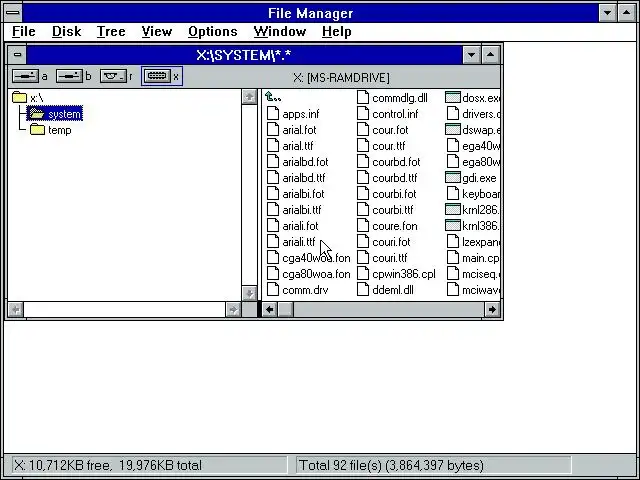640x480 pixels.
Task: Click the x:\ root folder in tree
Action: click(x=28, y=98)
